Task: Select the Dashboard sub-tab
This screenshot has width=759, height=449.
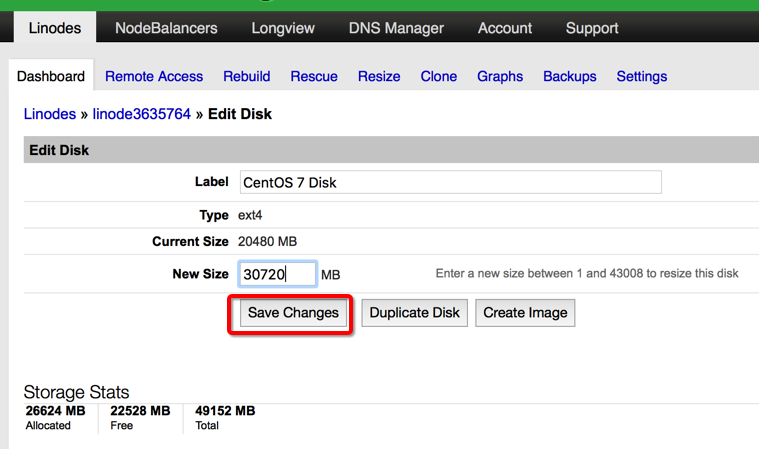Action: [x=51, y=76]
